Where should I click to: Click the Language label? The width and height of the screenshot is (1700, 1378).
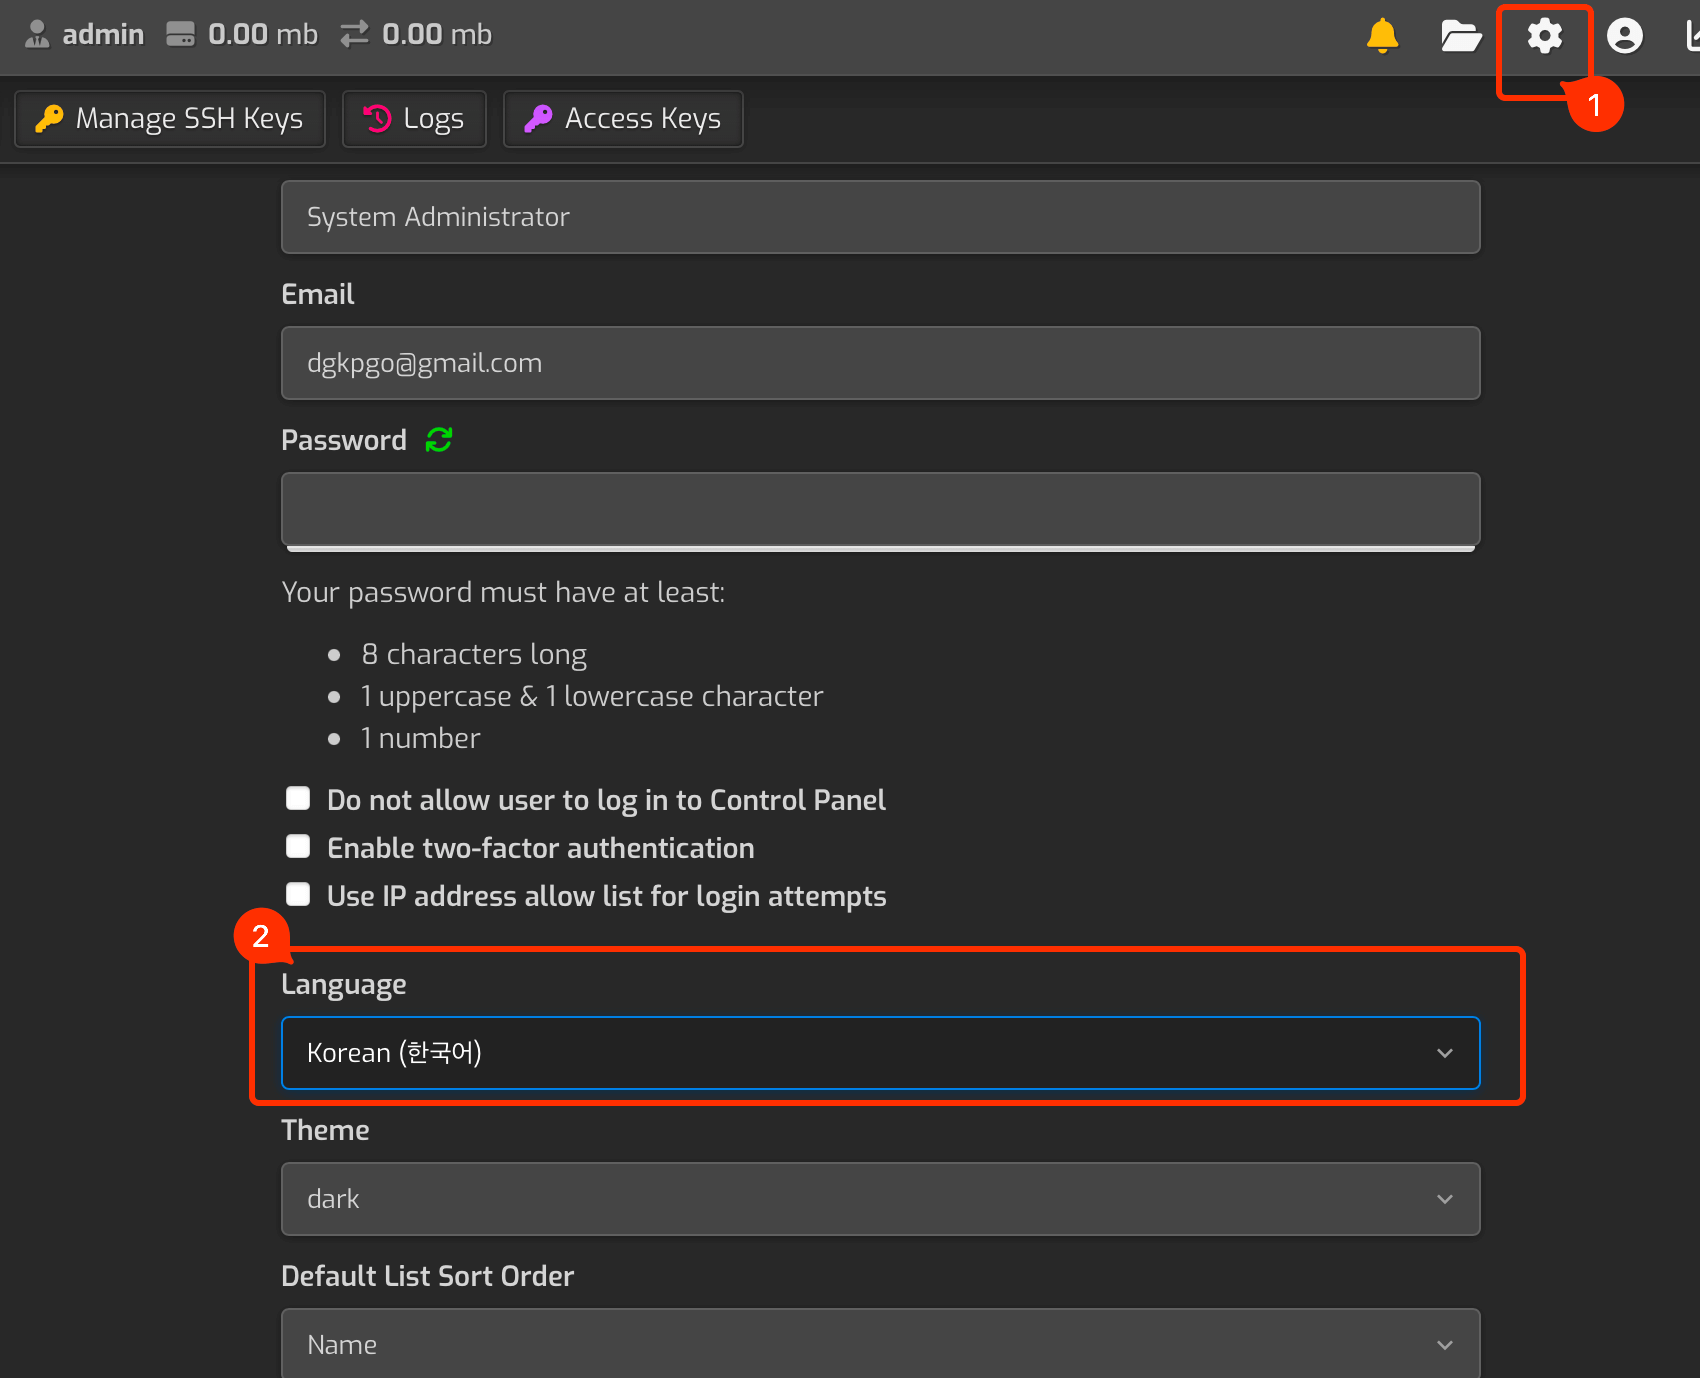(x=344, y=985)
